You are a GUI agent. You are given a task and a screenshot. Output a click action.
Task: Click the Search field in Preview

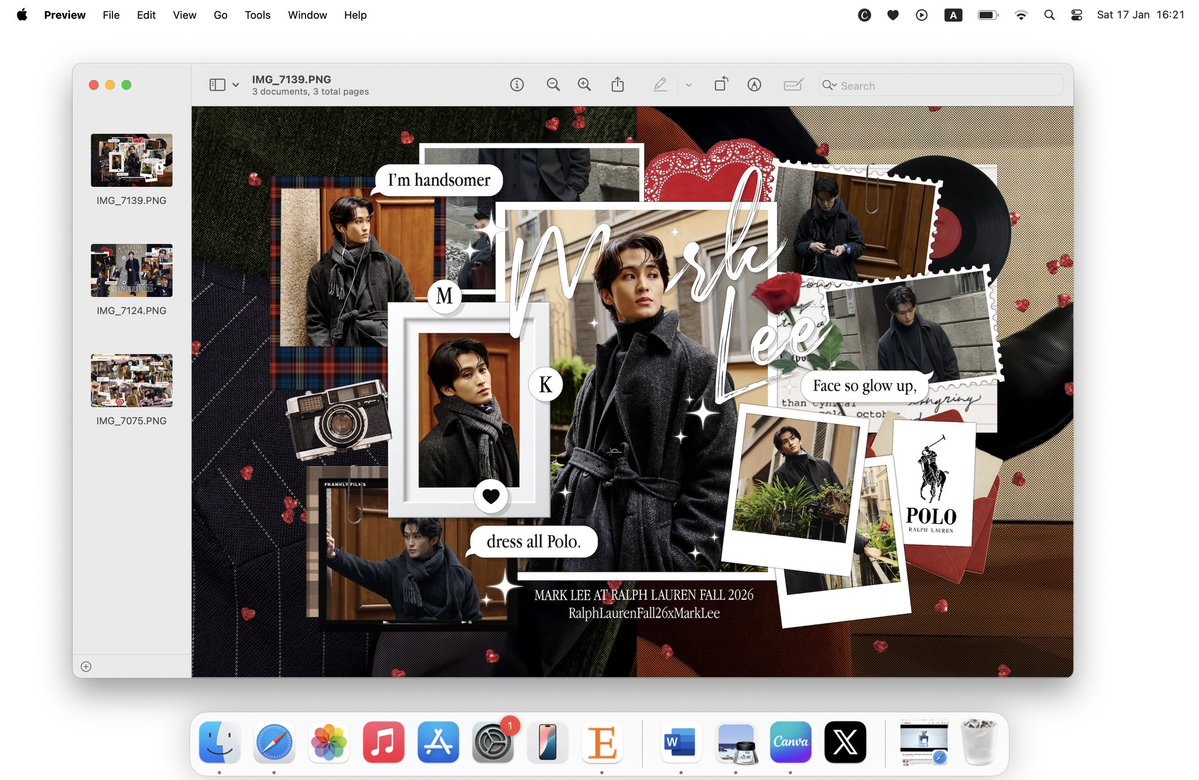(x=941, y=86)
